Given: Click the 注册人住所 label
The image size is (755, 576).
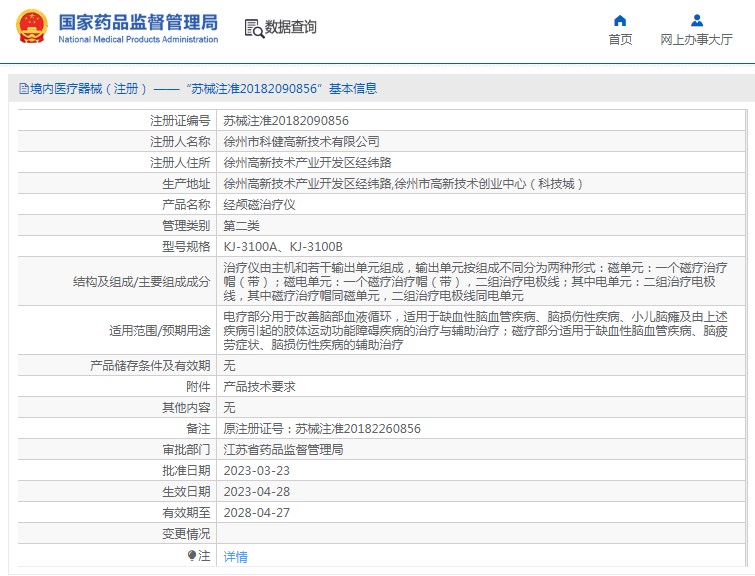Looking at the screenshot, I should point(180,162).
